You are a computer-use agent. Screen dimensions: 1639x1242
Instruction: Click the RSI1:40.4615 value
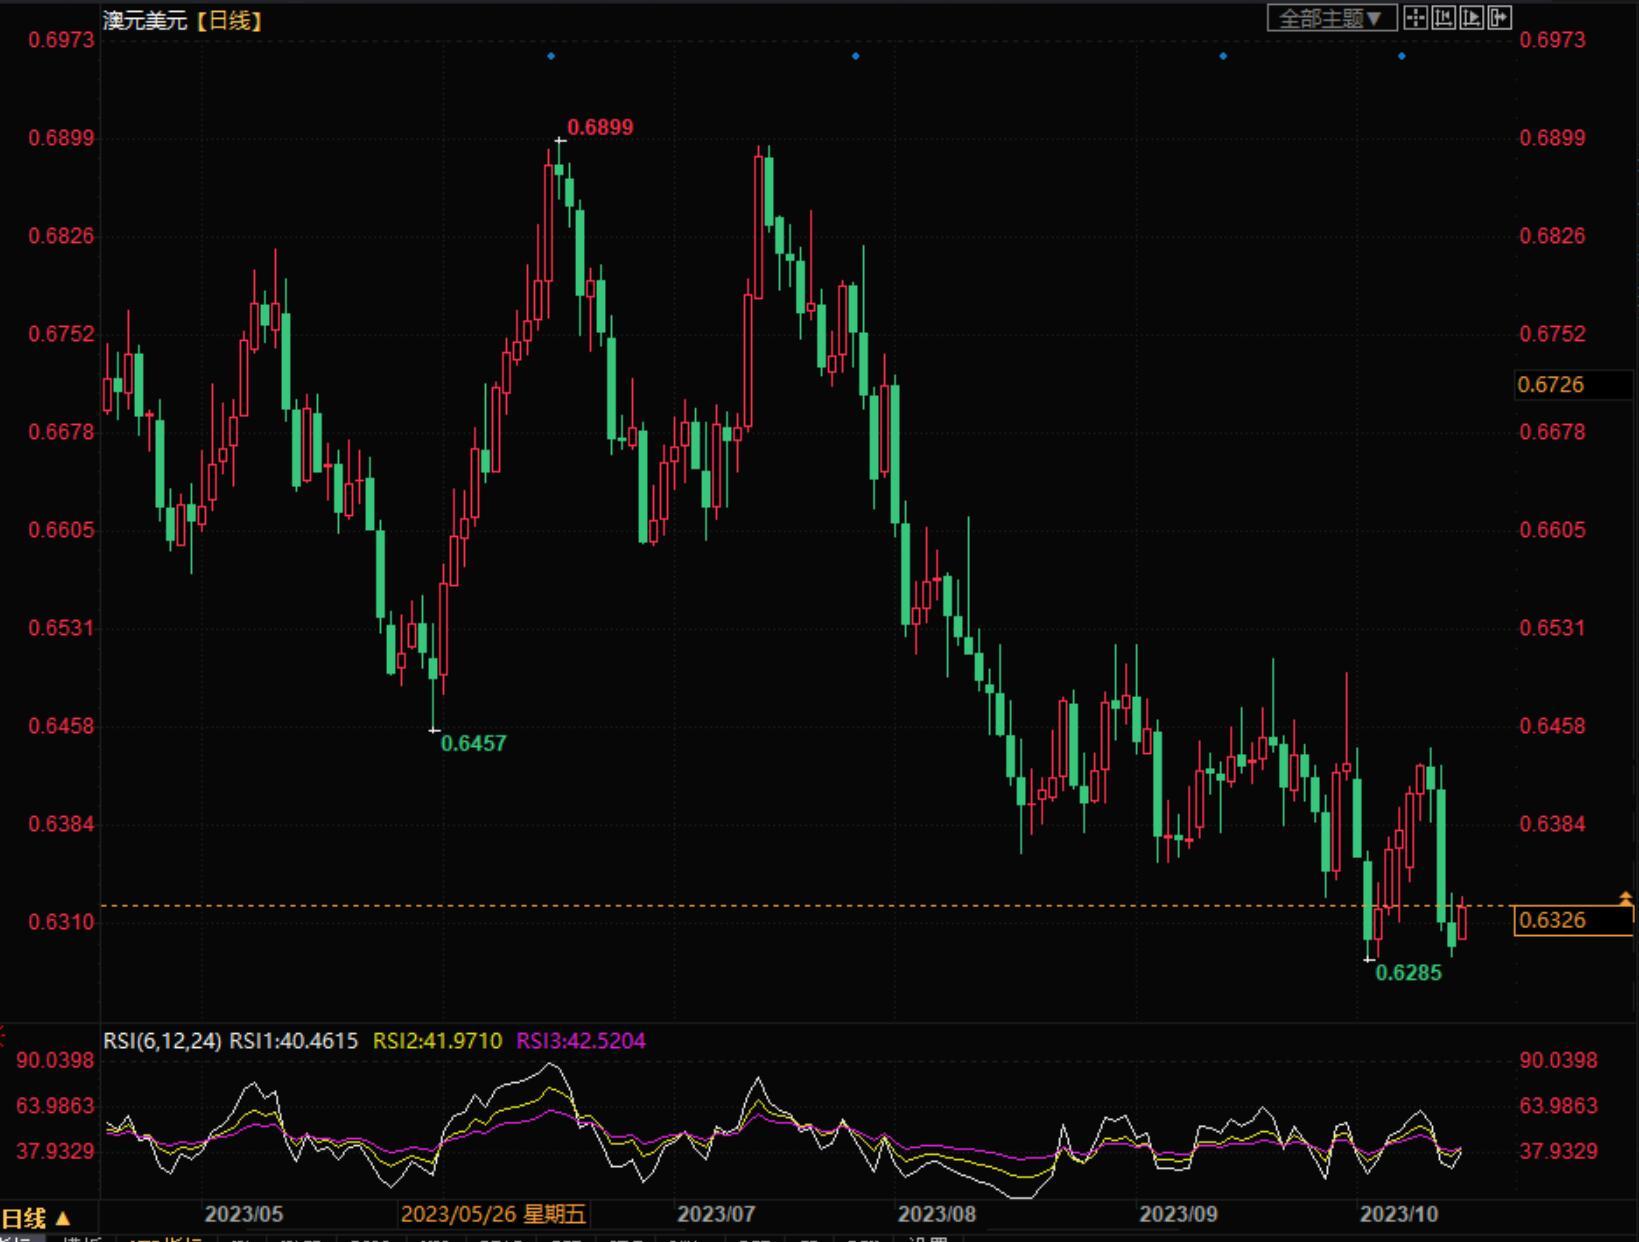coord(293,1041)
